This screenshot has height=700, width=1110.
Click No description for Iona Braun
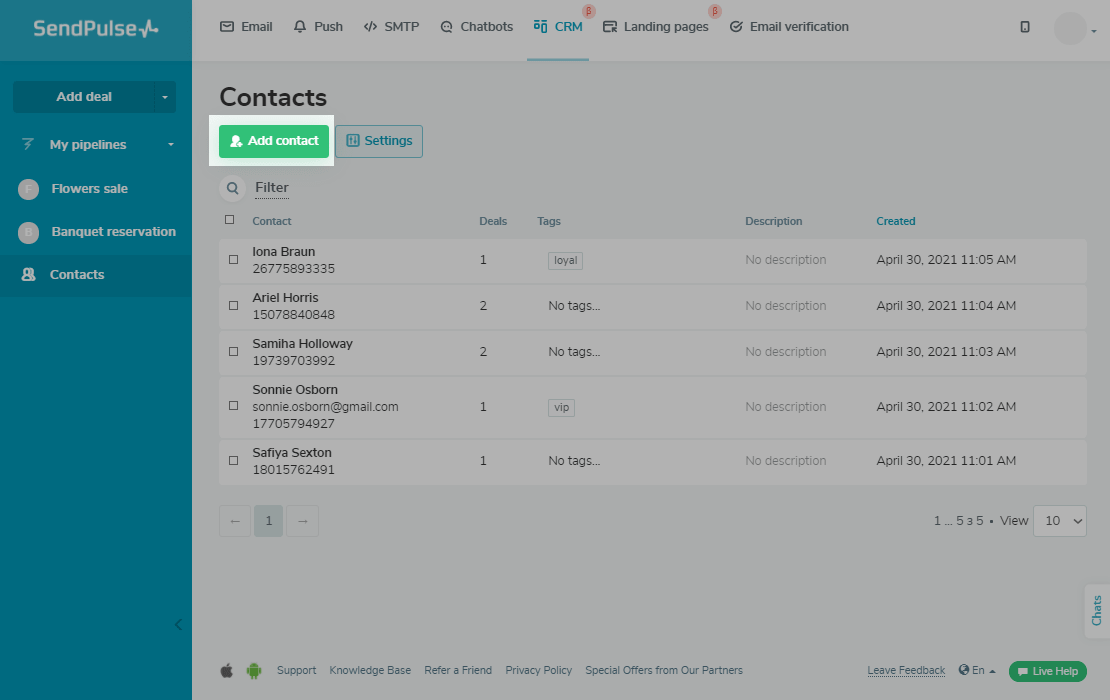pyautogui.click(x=786, y=260)
